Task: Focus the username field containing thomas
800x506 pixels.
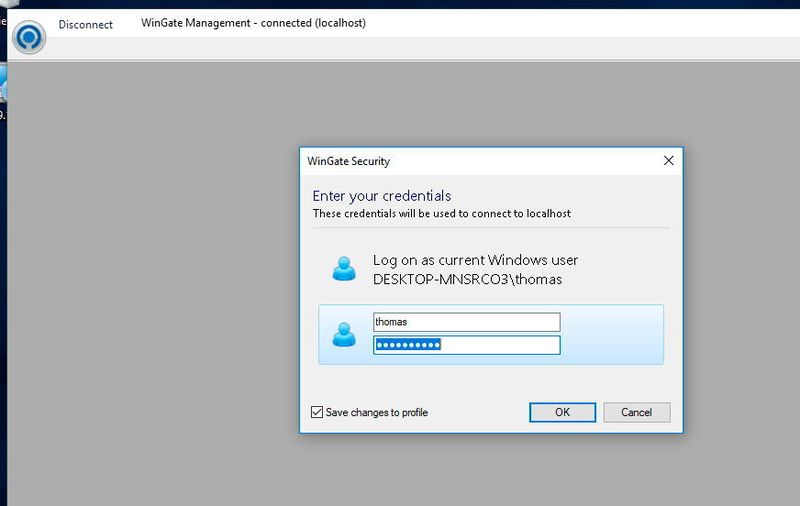Action: tap(466, 322)
